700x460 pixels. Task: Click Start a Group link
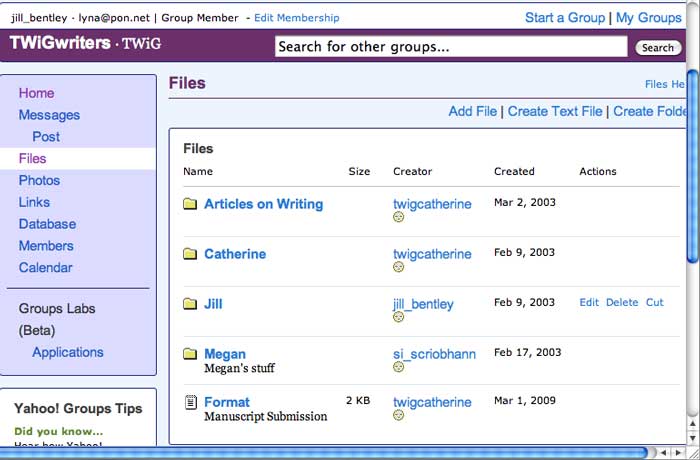(x=565, y=18)
